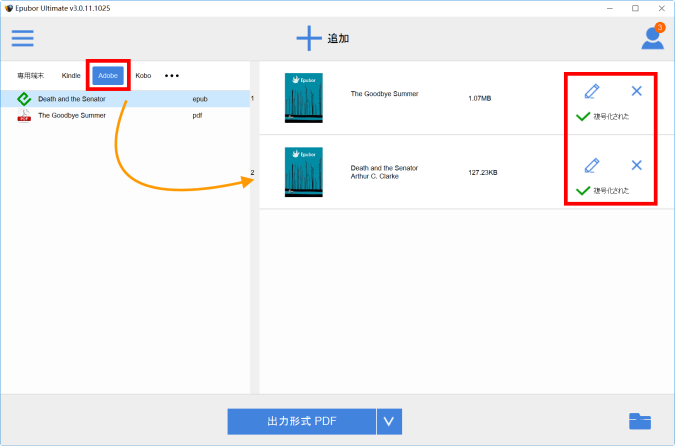Edit metadata for The Goodbye Summer

[x=591, y=91]
